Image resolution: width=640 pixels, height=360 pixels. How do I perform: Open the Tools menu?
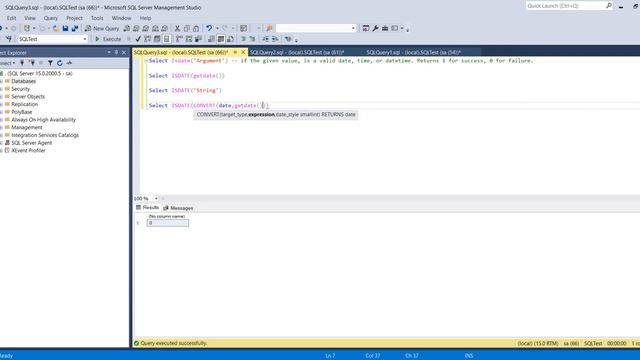(97, 18)
